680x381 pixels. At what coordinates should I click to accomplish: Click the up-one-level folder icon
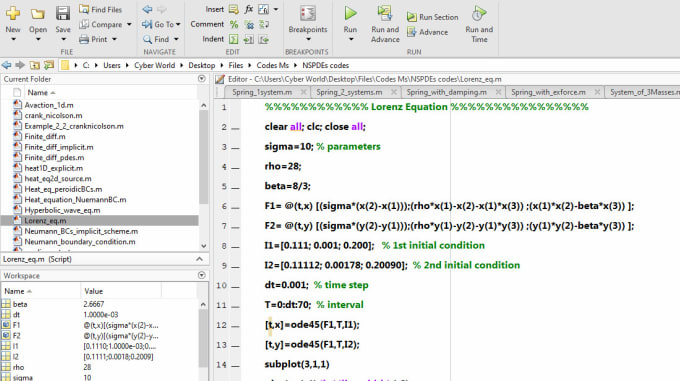(x=35, y=65)
